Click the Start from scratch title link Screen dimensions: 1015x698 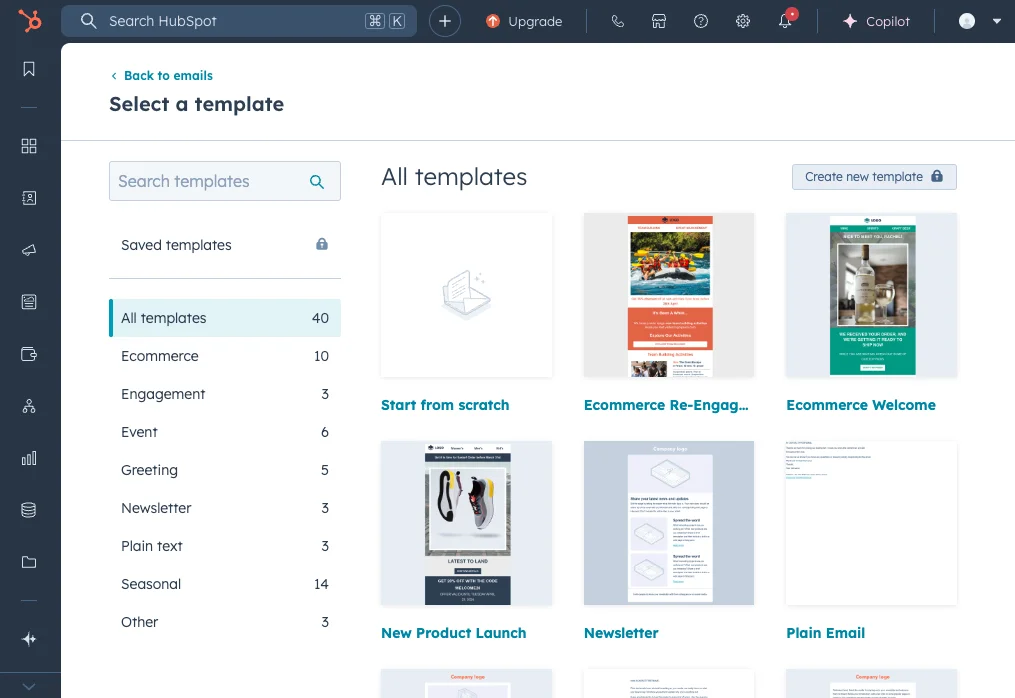click(x=445, y=405)
